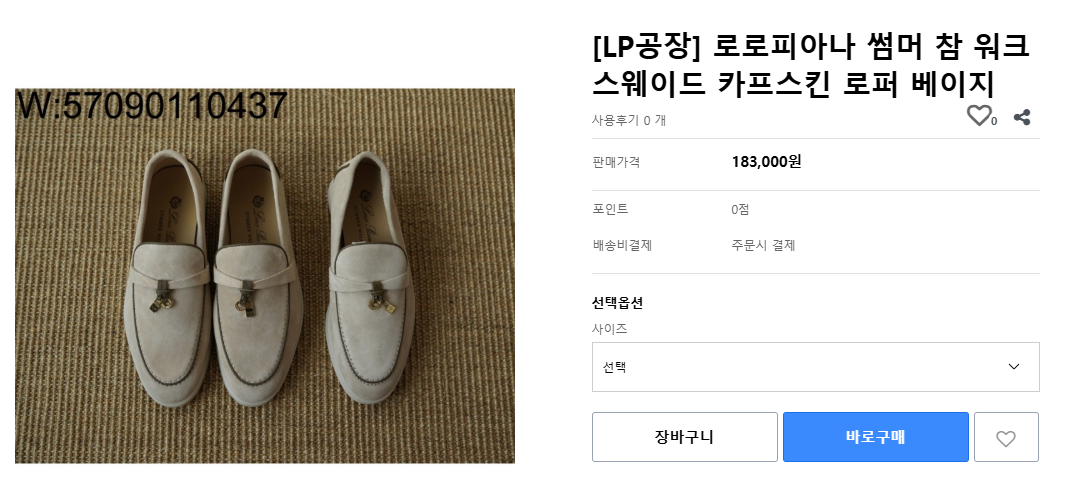The width and height of the screenshot is (1071, 481).
Task: Select the 183,000원 price text
Action: pos(766,162)
